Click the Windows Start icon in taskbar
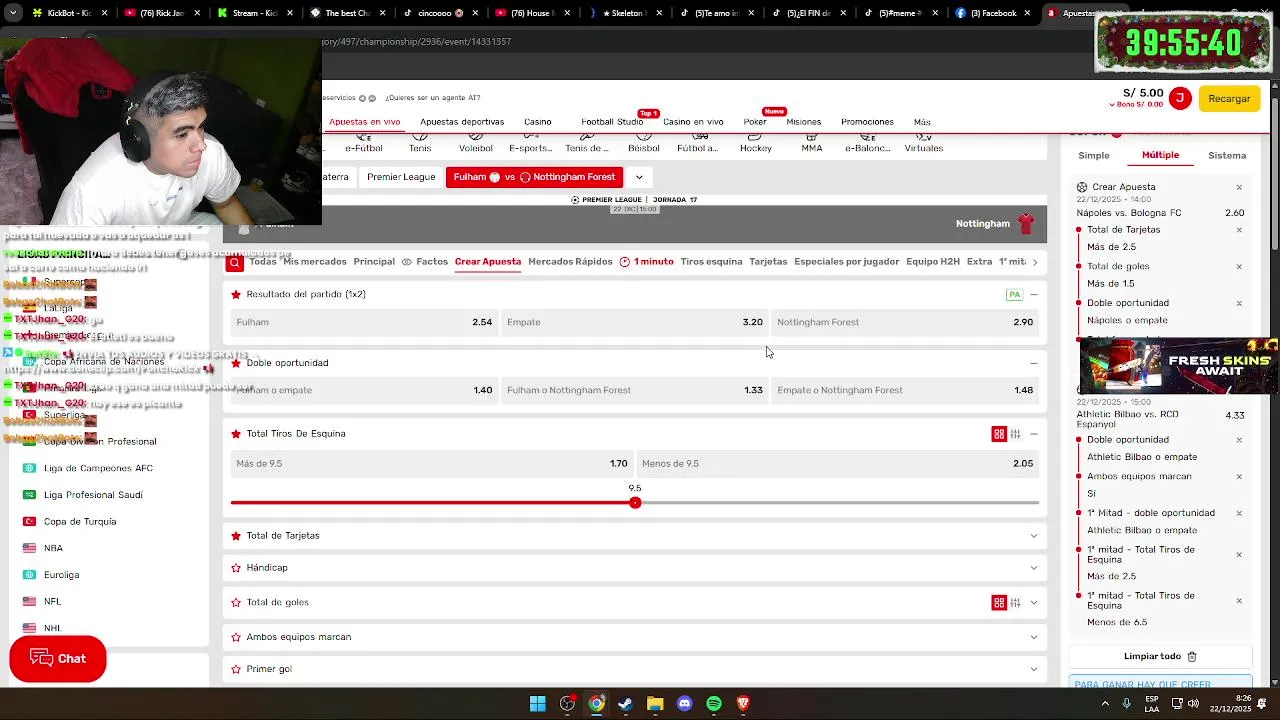Screen dimensions: 1280x720 point(538,703)
